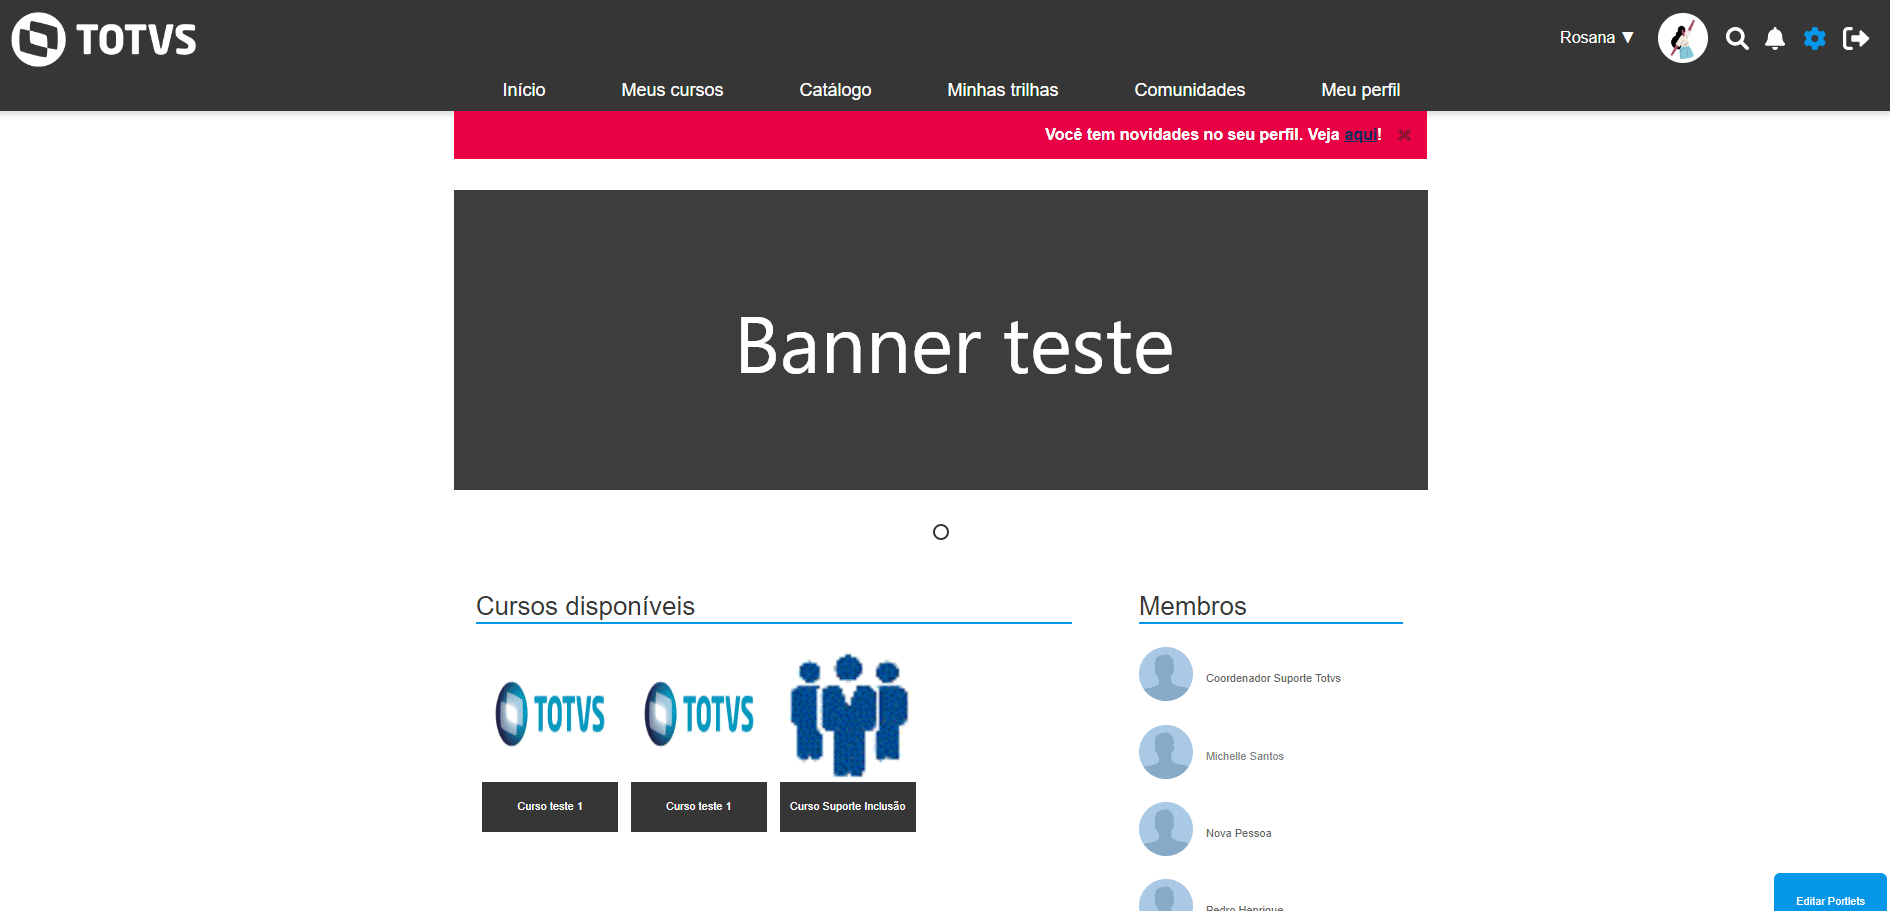Image resolution: width=1890 pixels, height=911 pixels.
Task: Click the TOTVS logo in header
Action: point(104,40)
